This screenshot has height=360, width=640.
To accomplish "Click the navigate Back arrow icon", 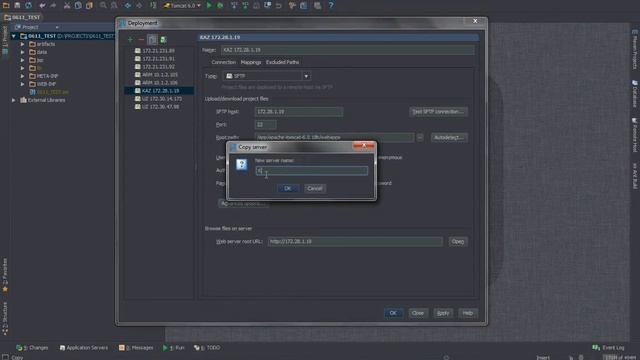I will (x=128, y=5).
